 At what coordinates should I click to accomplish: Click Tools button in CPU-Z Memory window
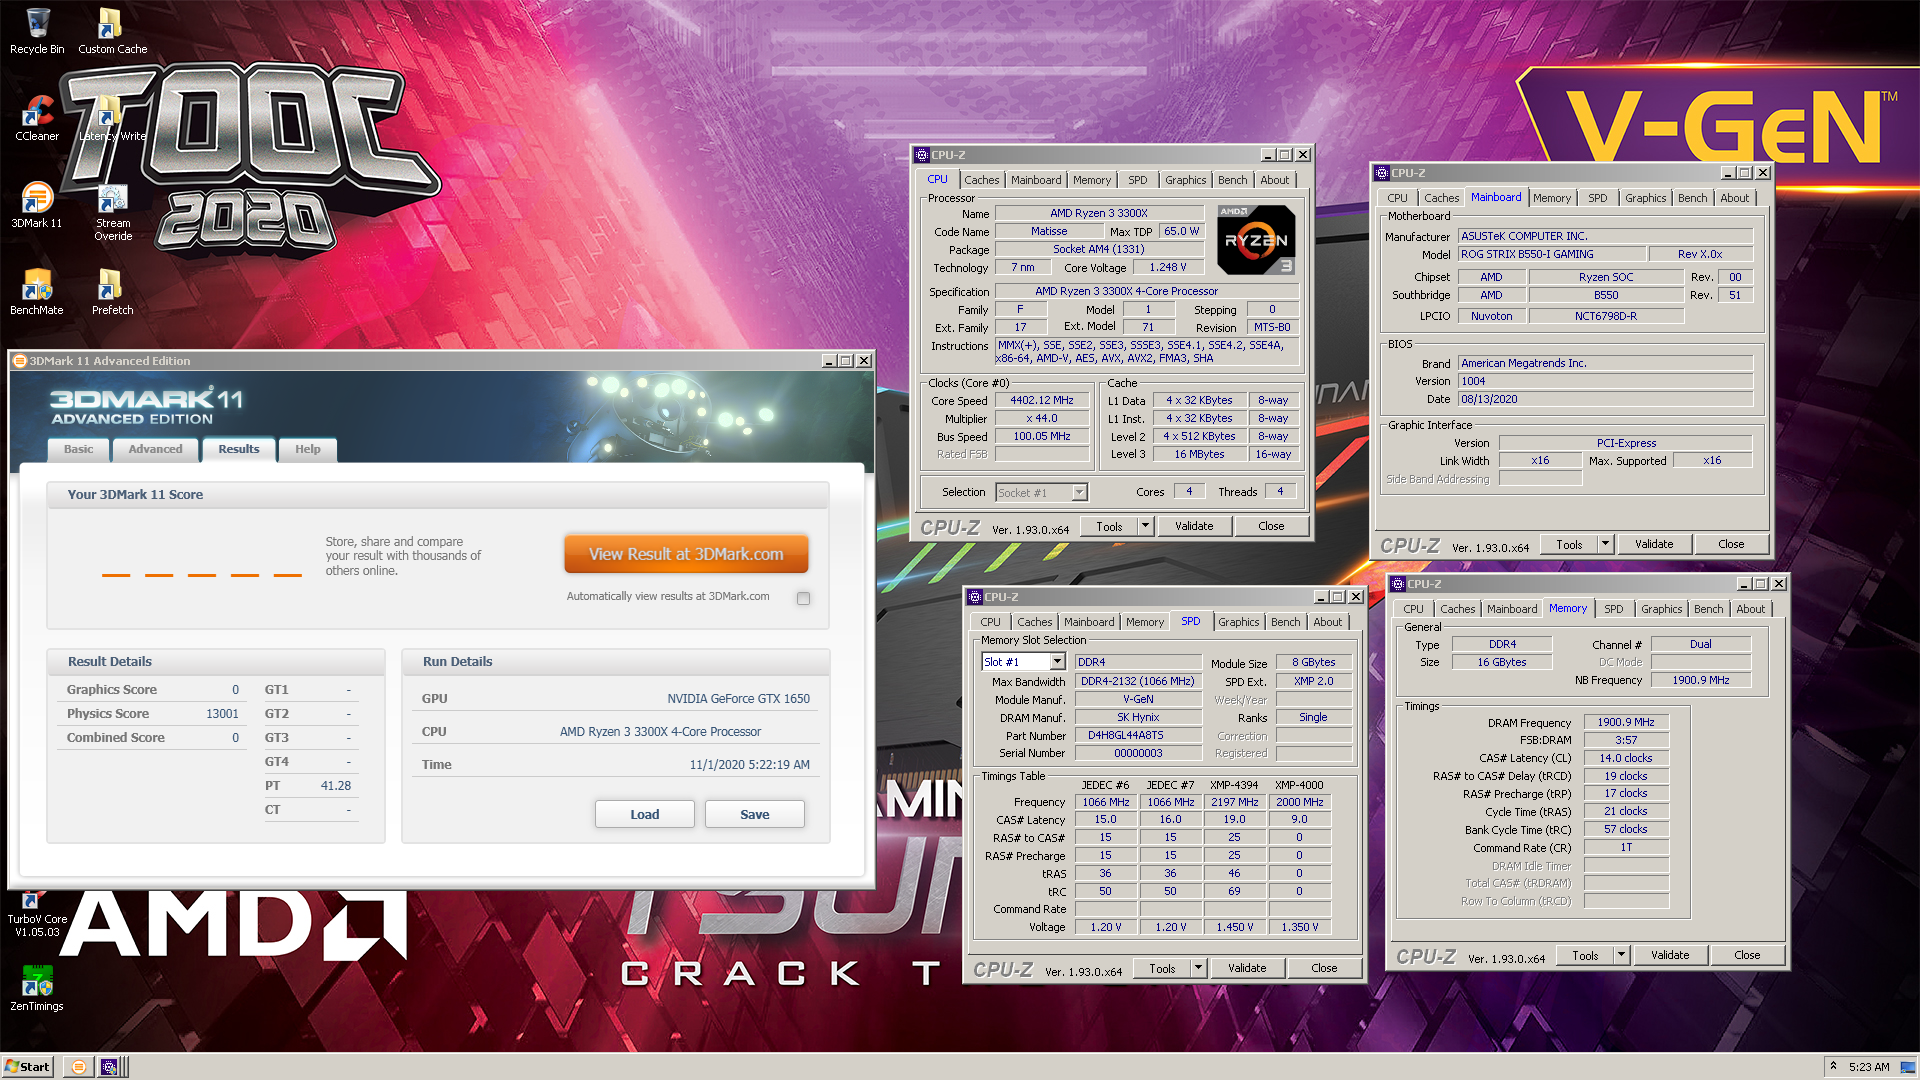[x=1585, y=955]
